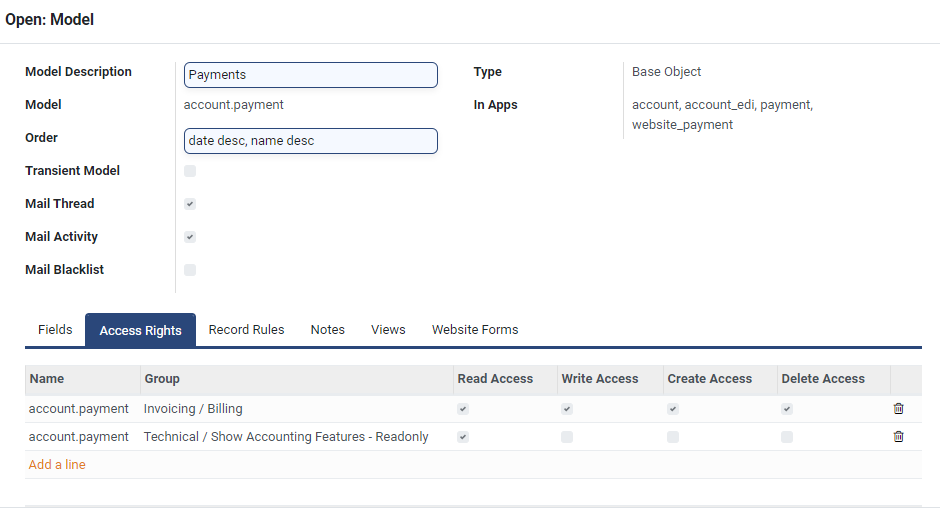Delete the Invoicing / Billing access row
The width and height of the screenshot is (940, 516).
[898, 409]
